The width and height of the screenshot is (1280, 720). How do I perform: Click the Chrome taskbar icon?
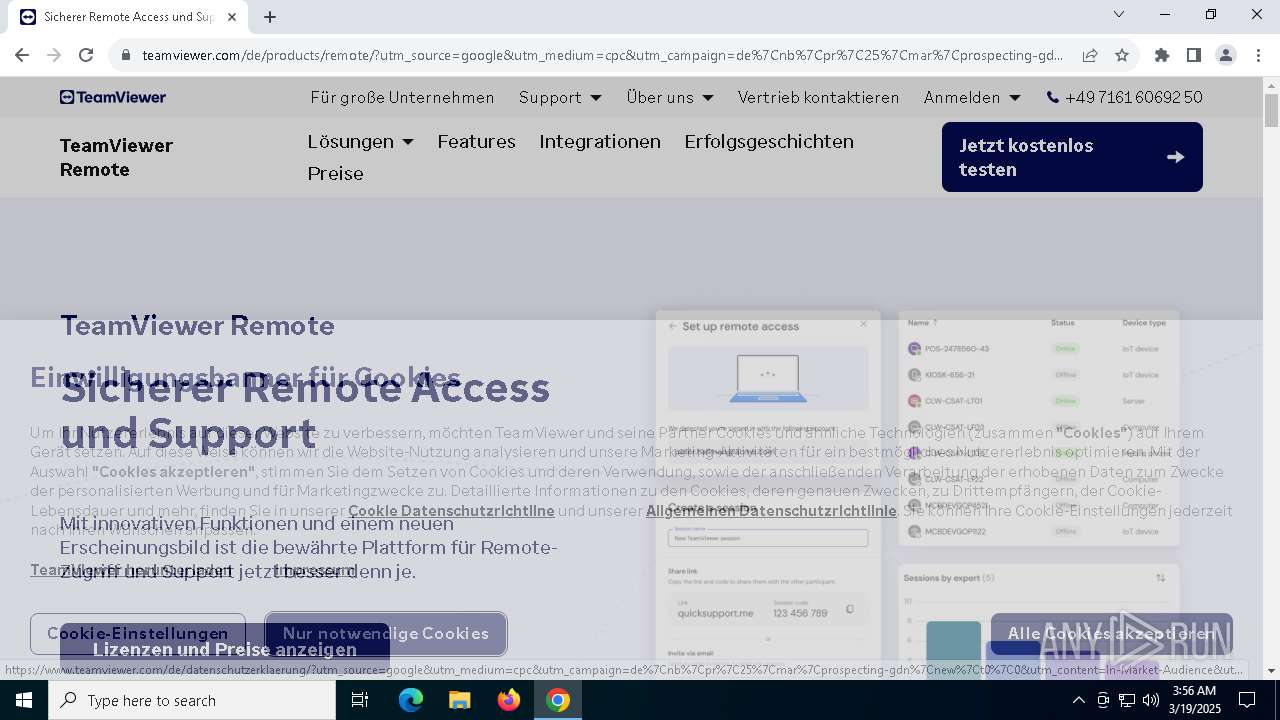pos(558,700)
